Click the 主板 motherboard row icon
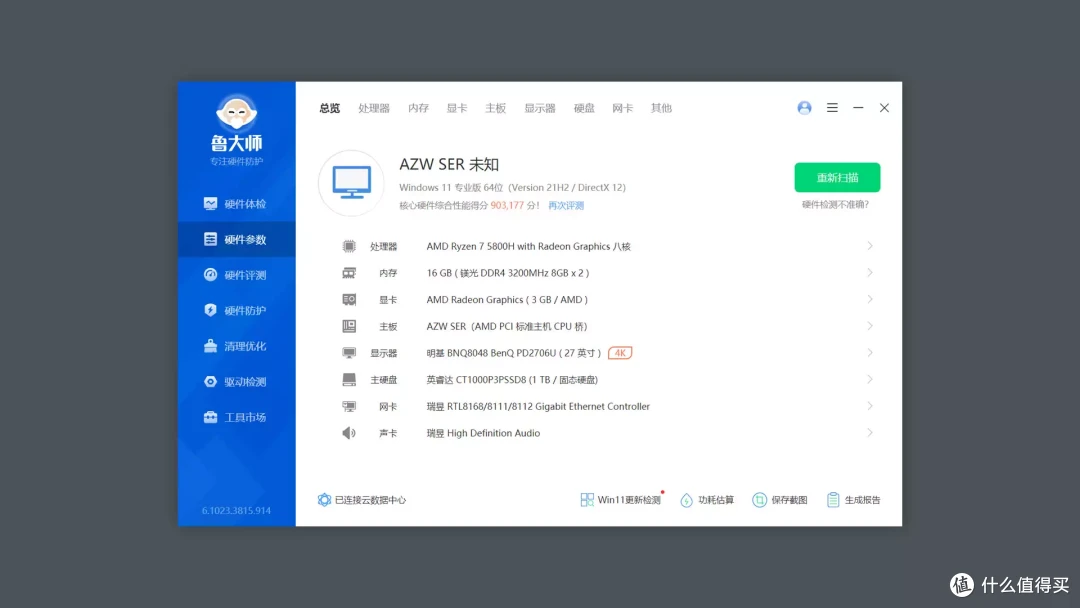 (x=349, y=326)
